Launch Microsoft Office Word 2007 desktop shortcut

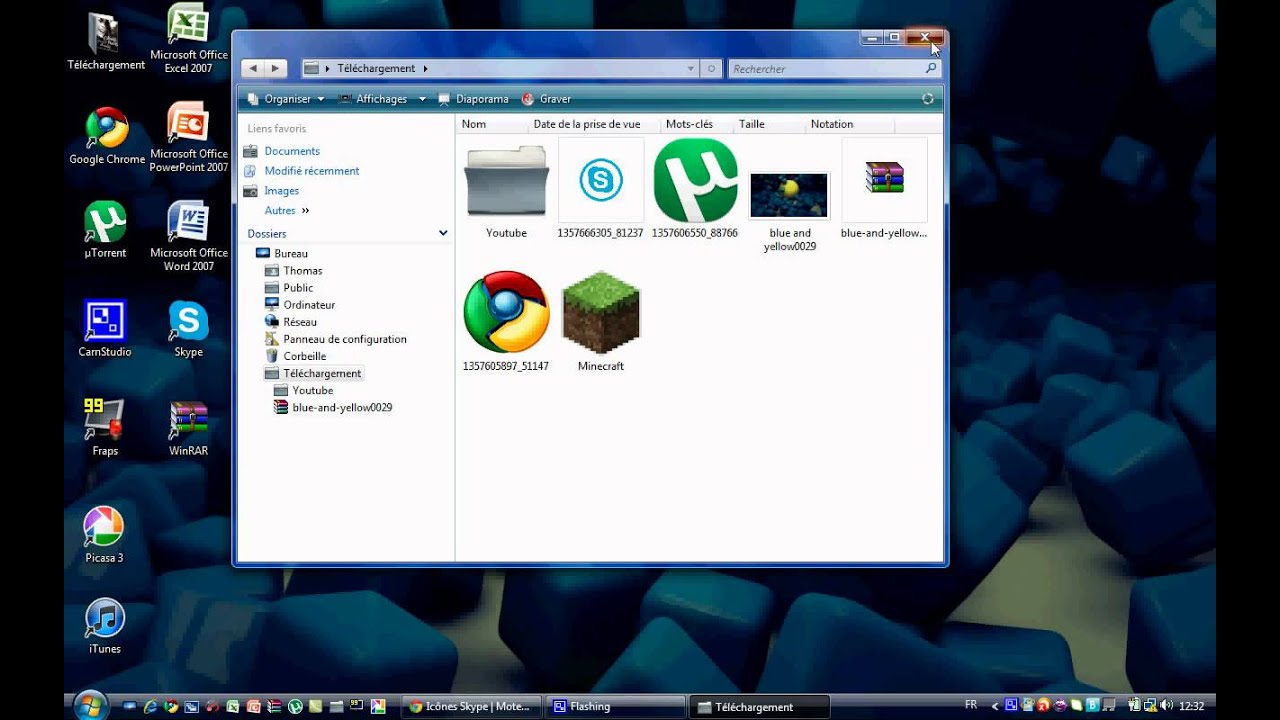(x=189, y=236)
